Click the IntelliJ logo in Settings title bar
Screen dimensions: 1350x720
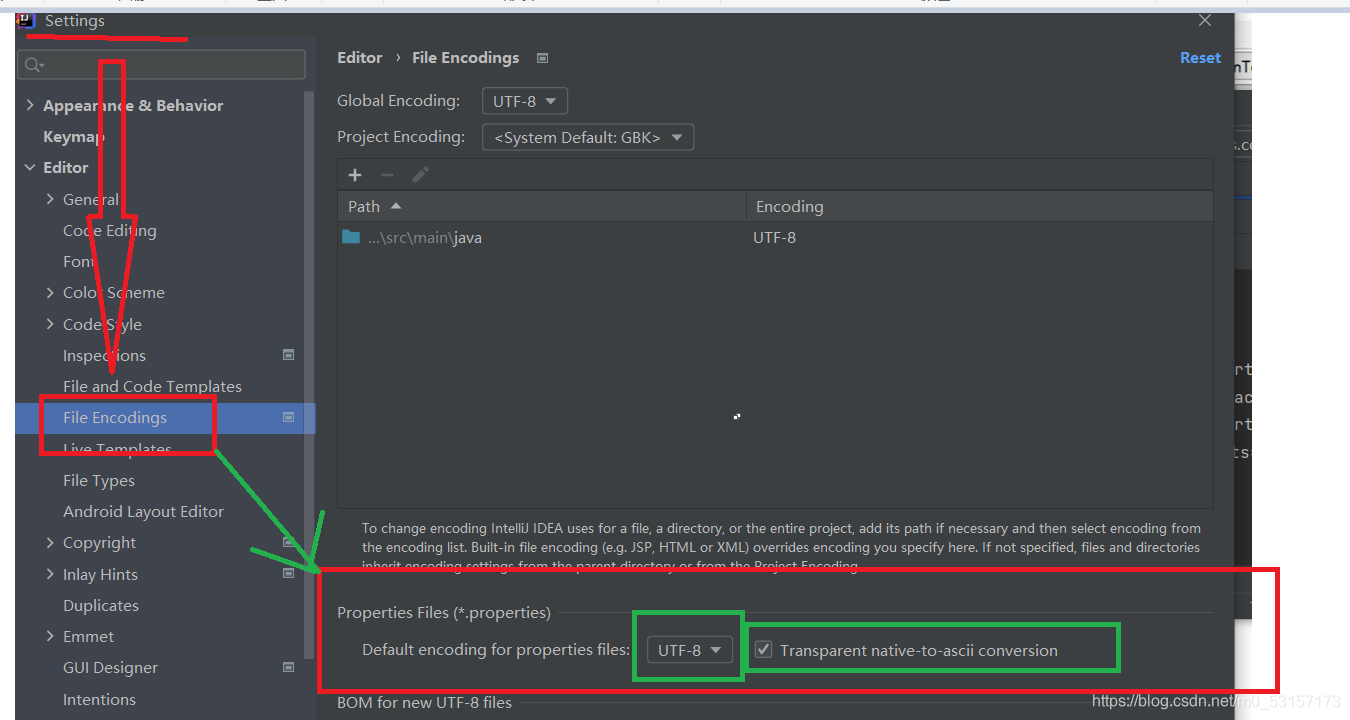click(26, 21)
